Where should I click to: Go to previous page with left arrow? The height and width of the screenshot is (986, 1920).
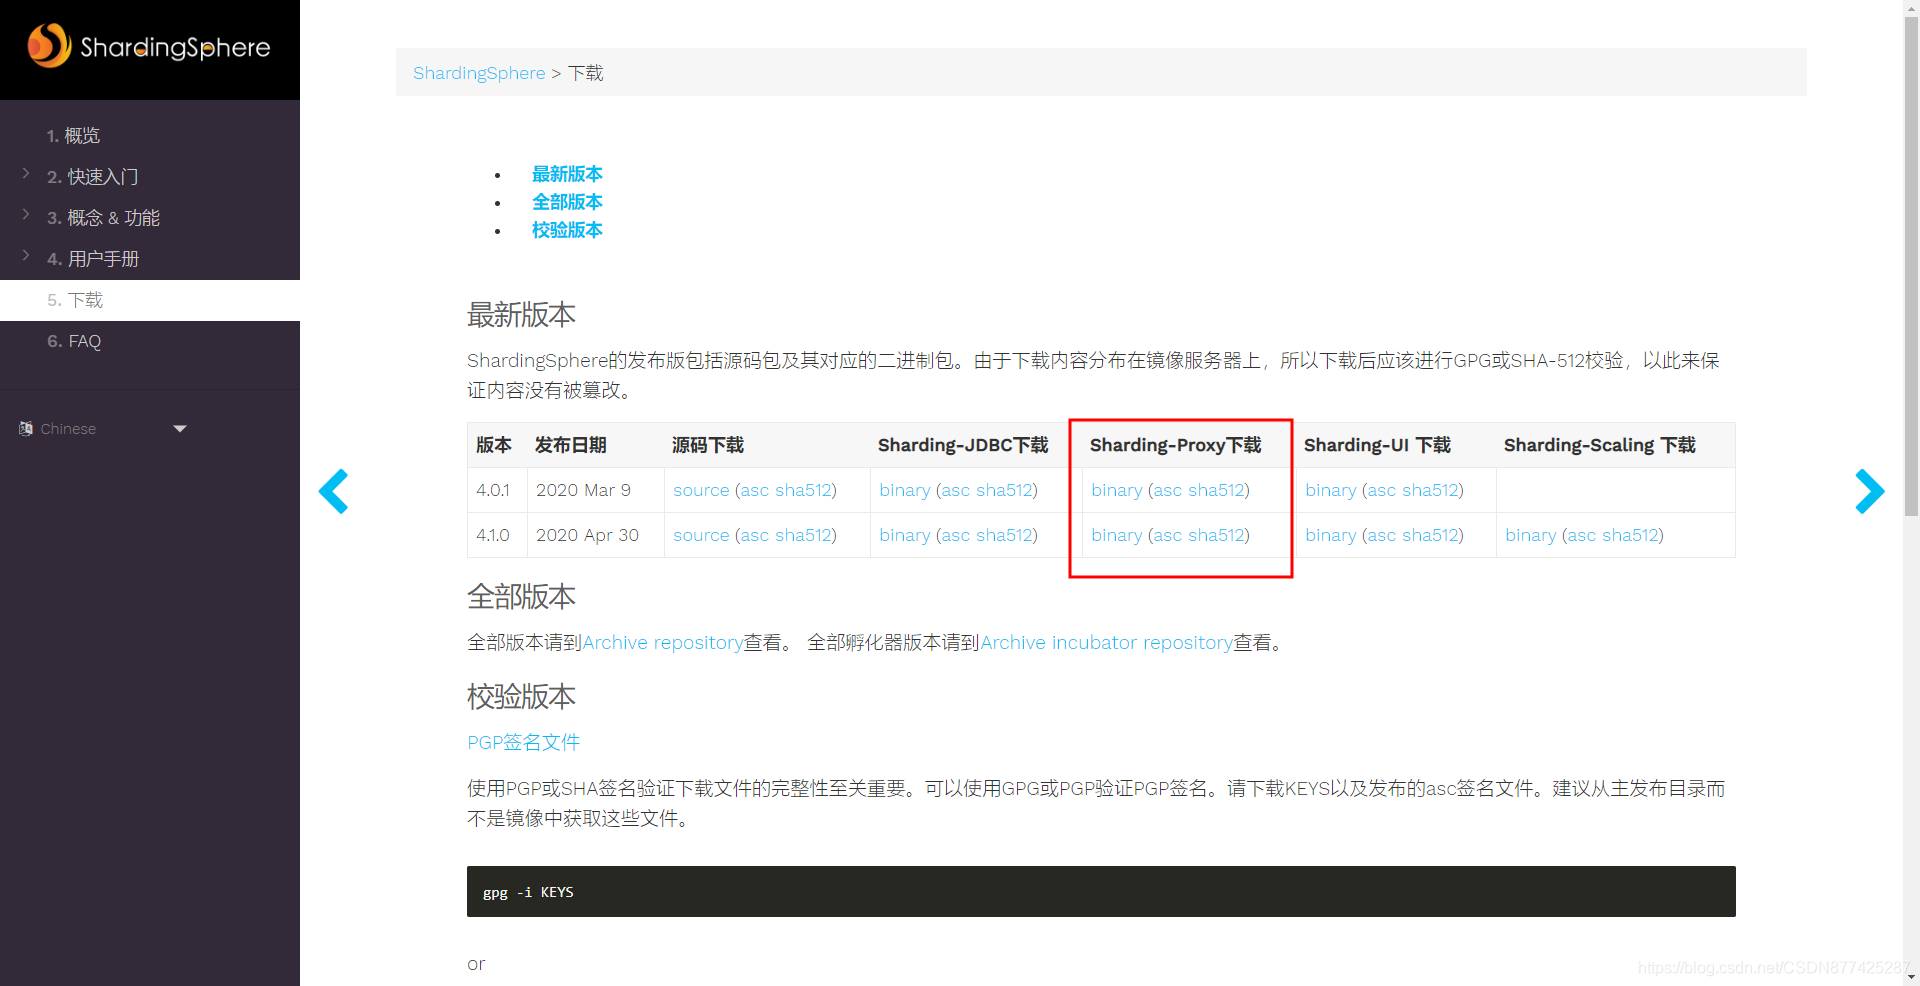coord(333,491)
